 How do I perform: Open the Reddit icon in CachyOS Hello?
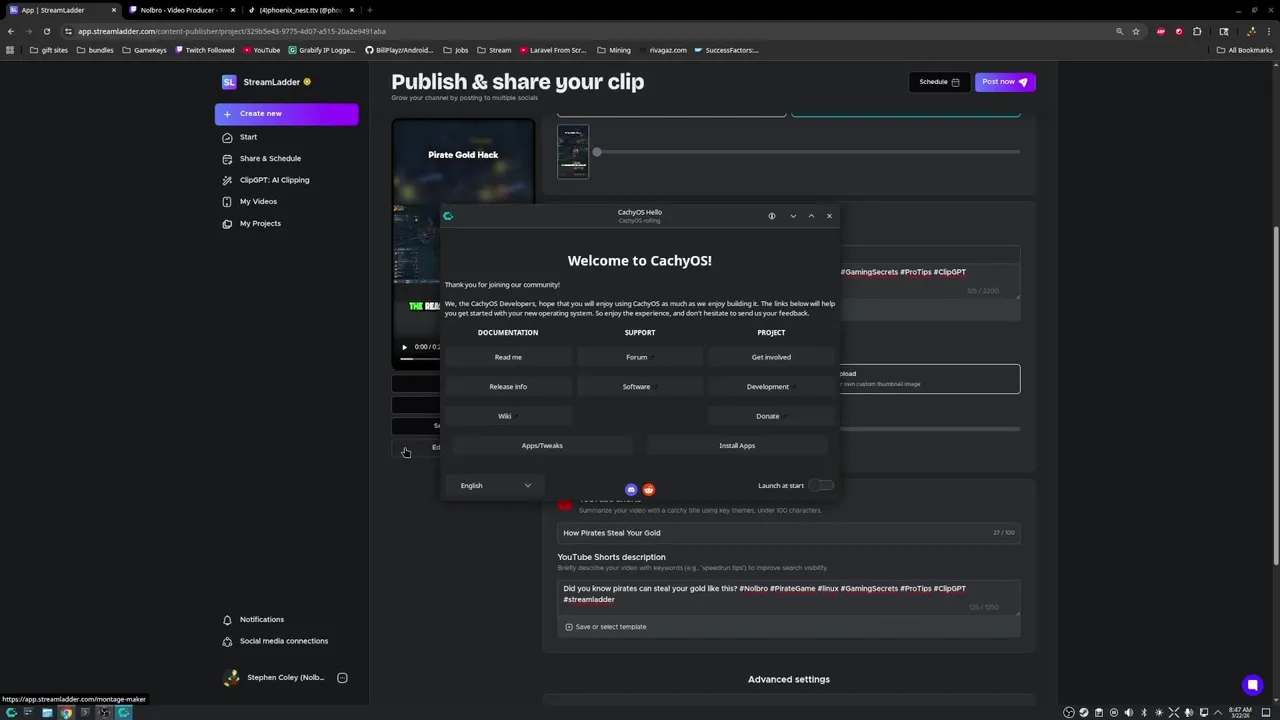tap(649, 490)
